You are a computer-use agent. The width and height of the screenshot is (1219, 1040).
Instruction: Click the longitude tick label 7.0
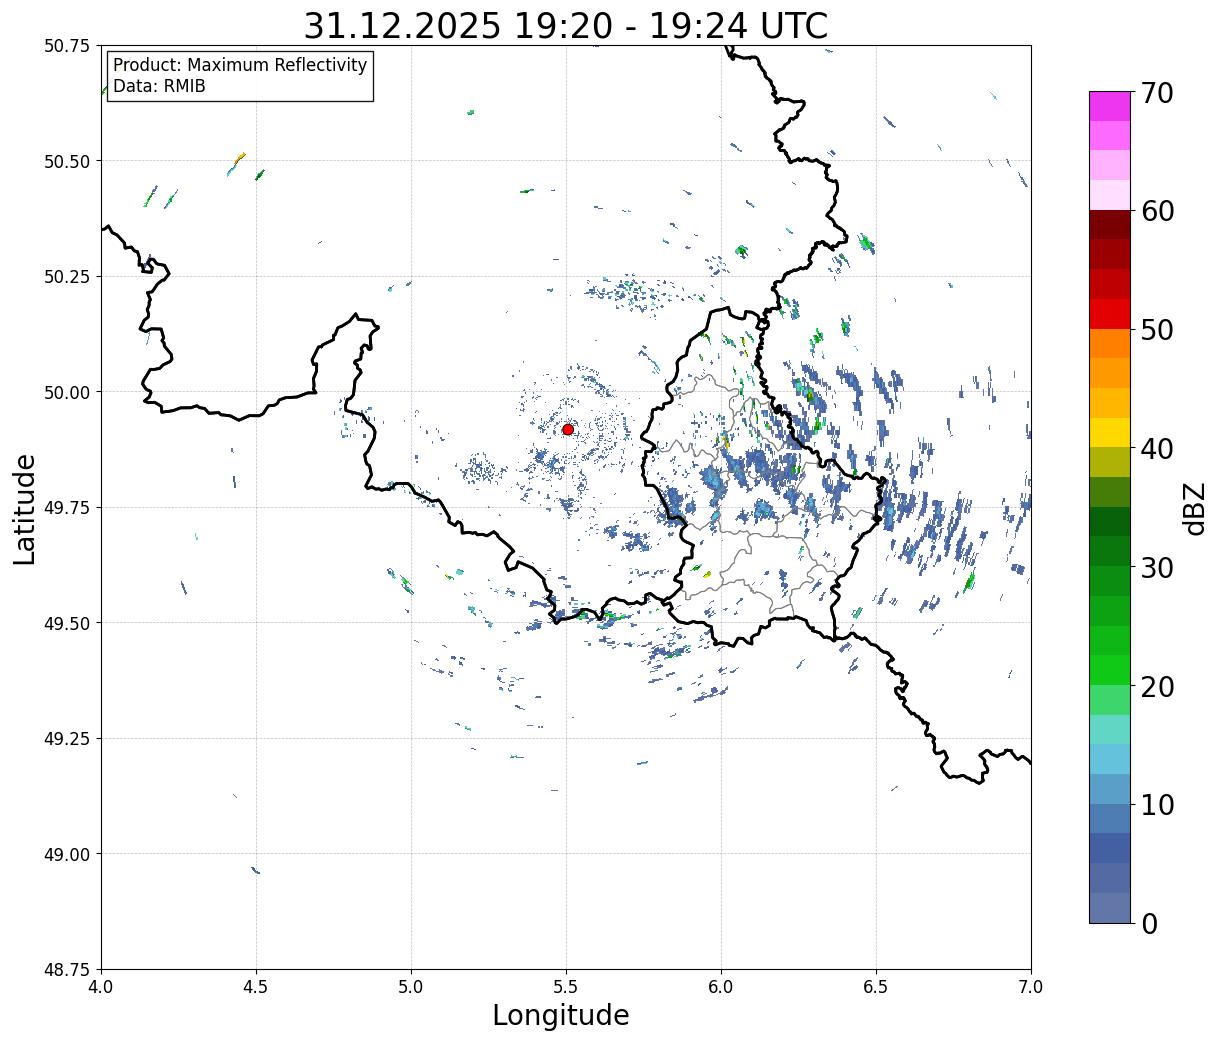click(1031, 987)
